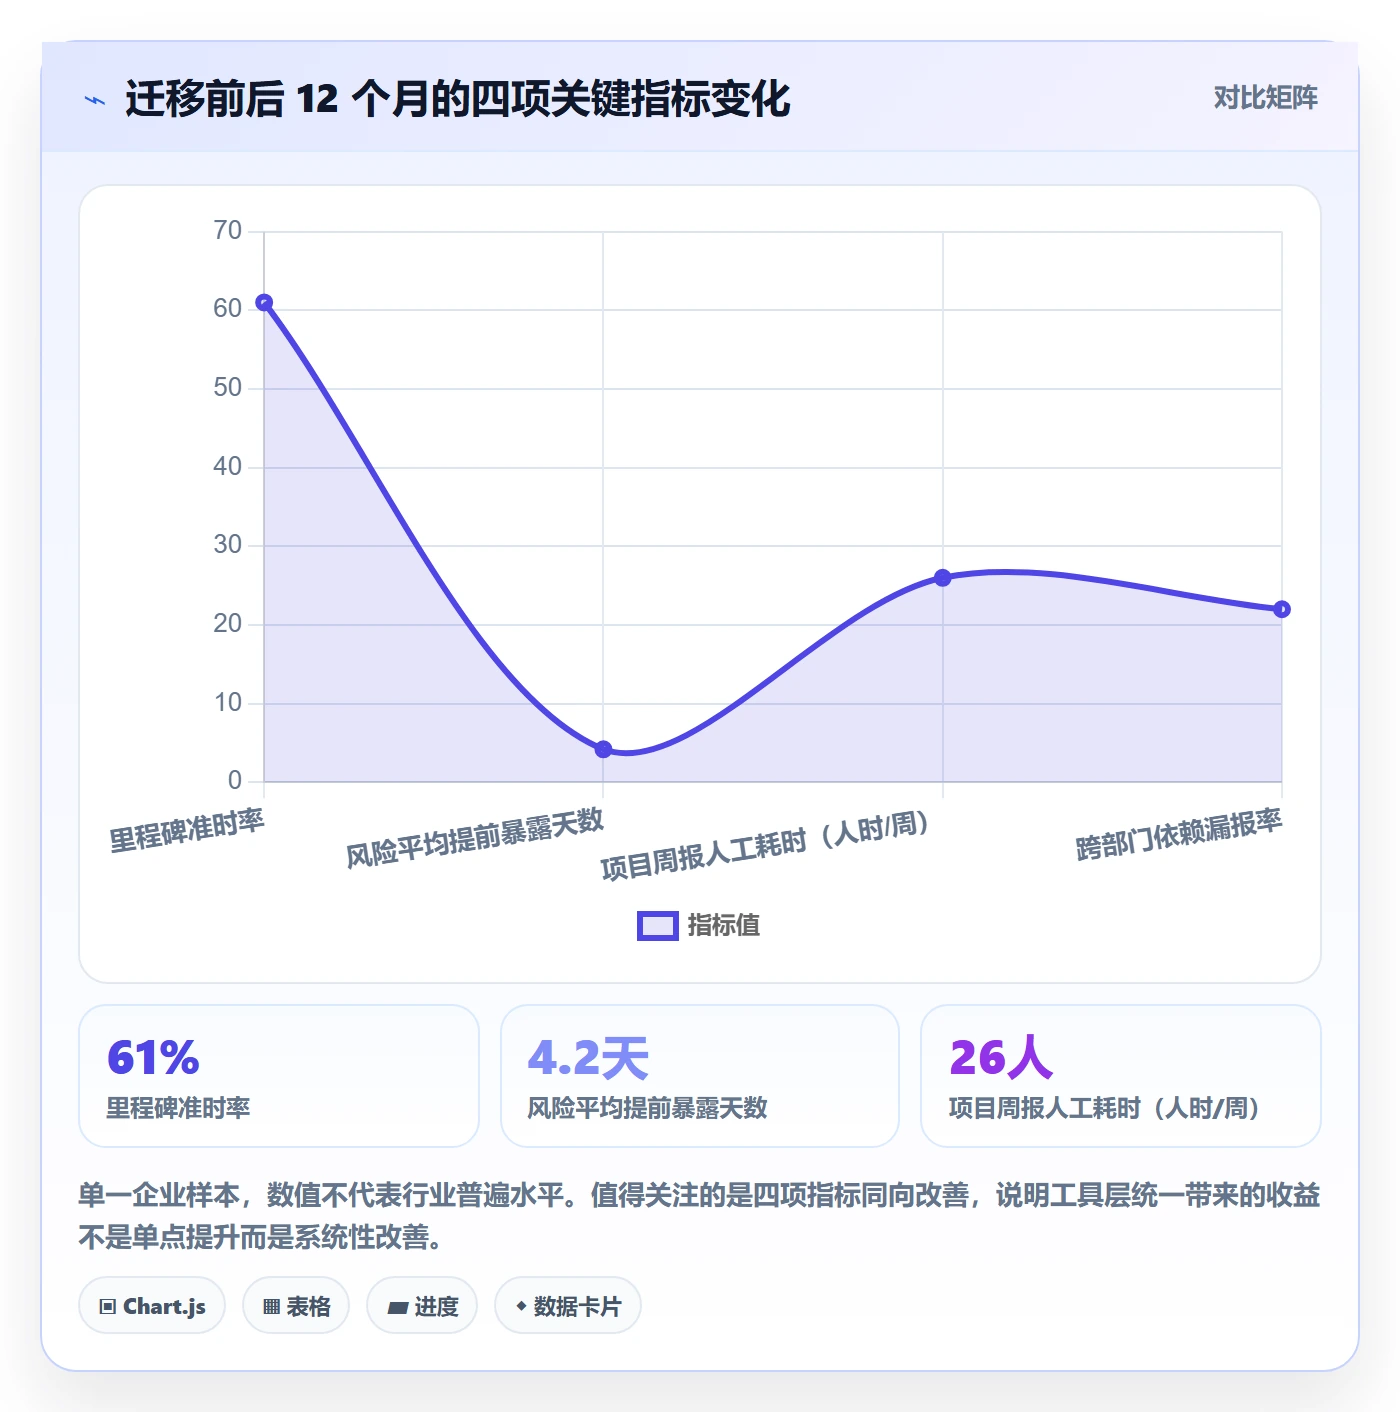The height and width of the screenshot is (1412, 1400).
Task: Click the 指标值 legend color swatch
Action: 658,926
